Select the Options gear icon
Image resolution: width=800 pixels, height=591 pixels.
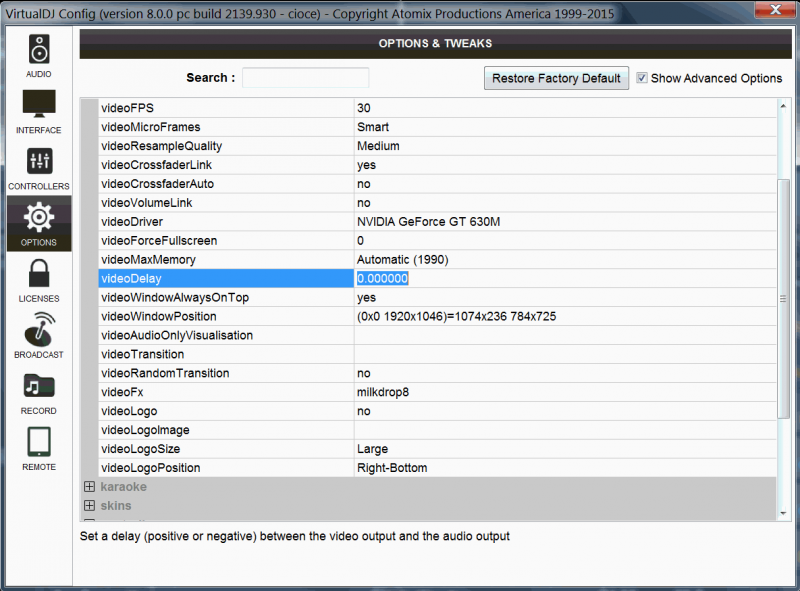(x=39, y=217)
